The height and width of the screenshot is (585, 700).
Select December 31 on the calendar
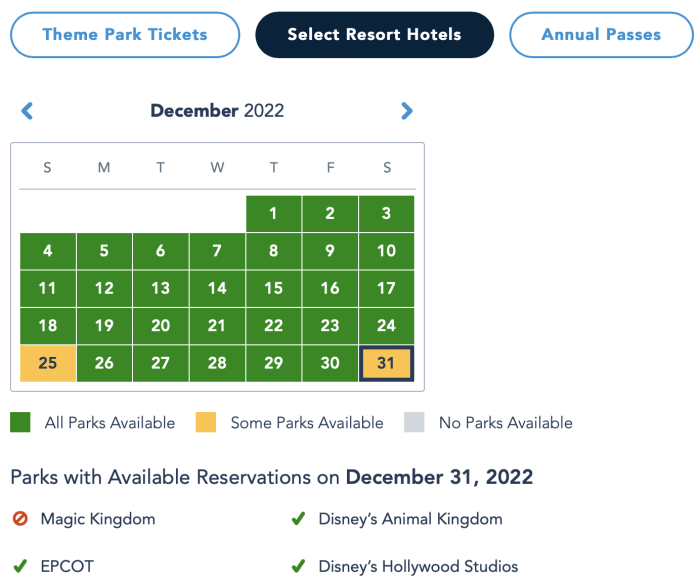tap(387, 363)
